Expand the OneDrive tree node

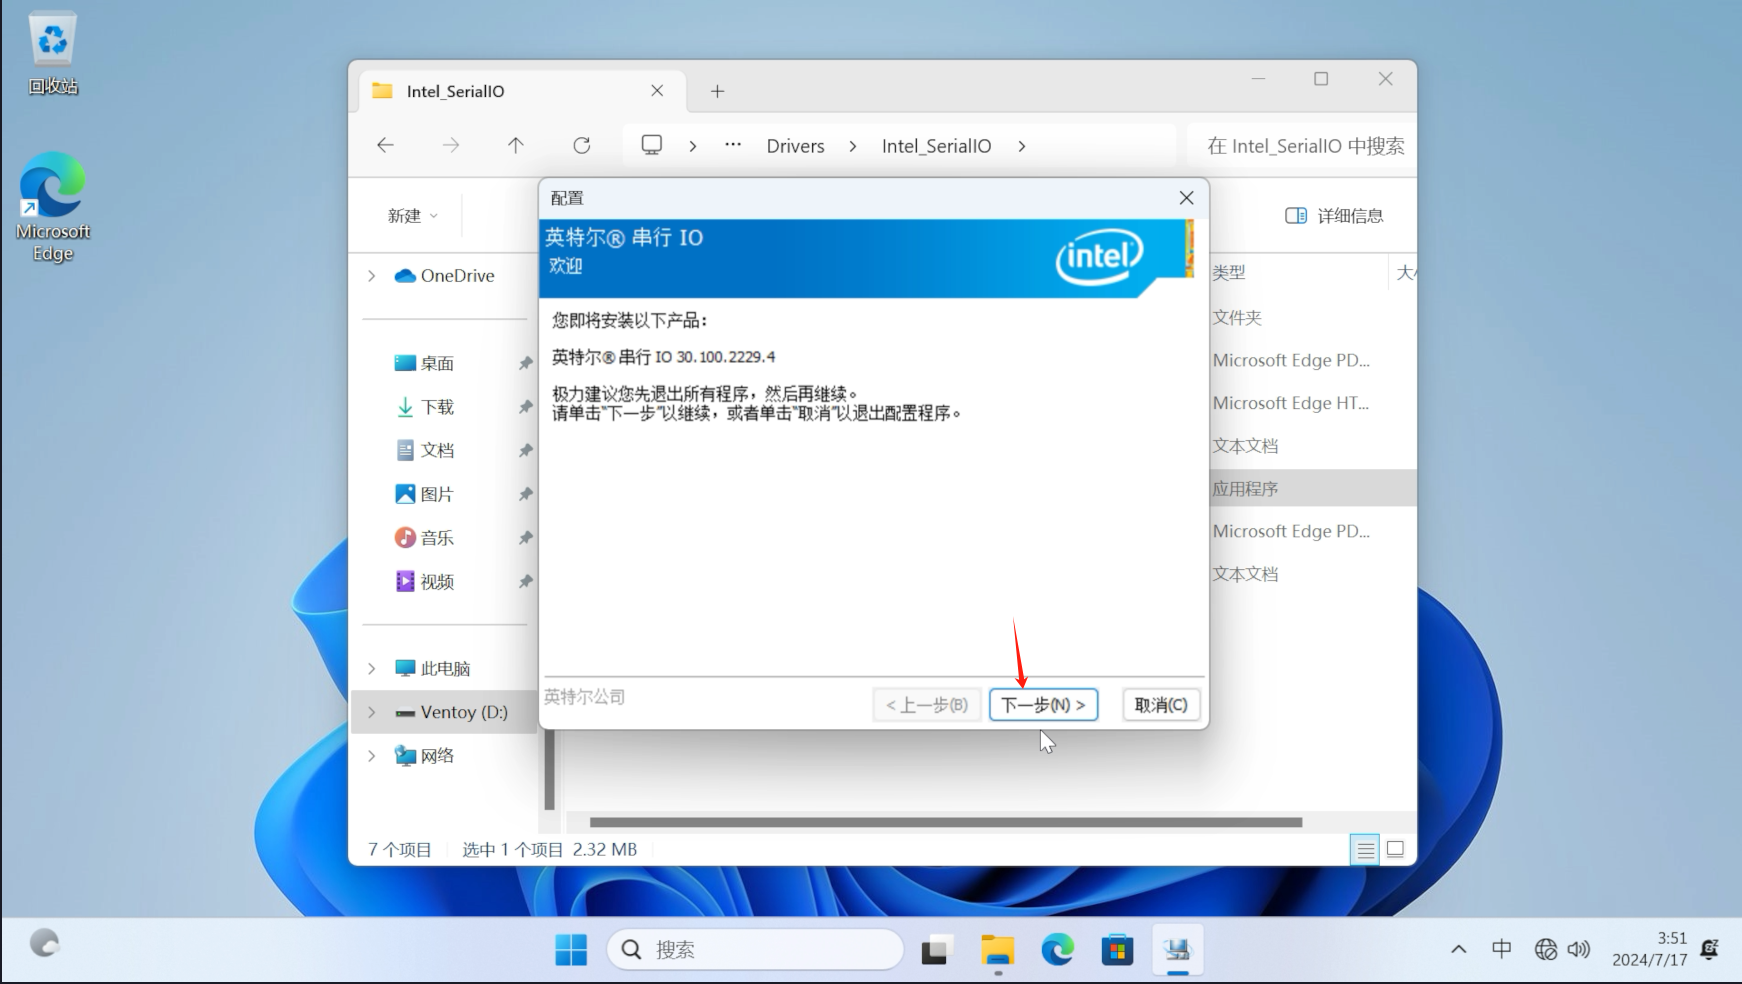coord(372,275)
